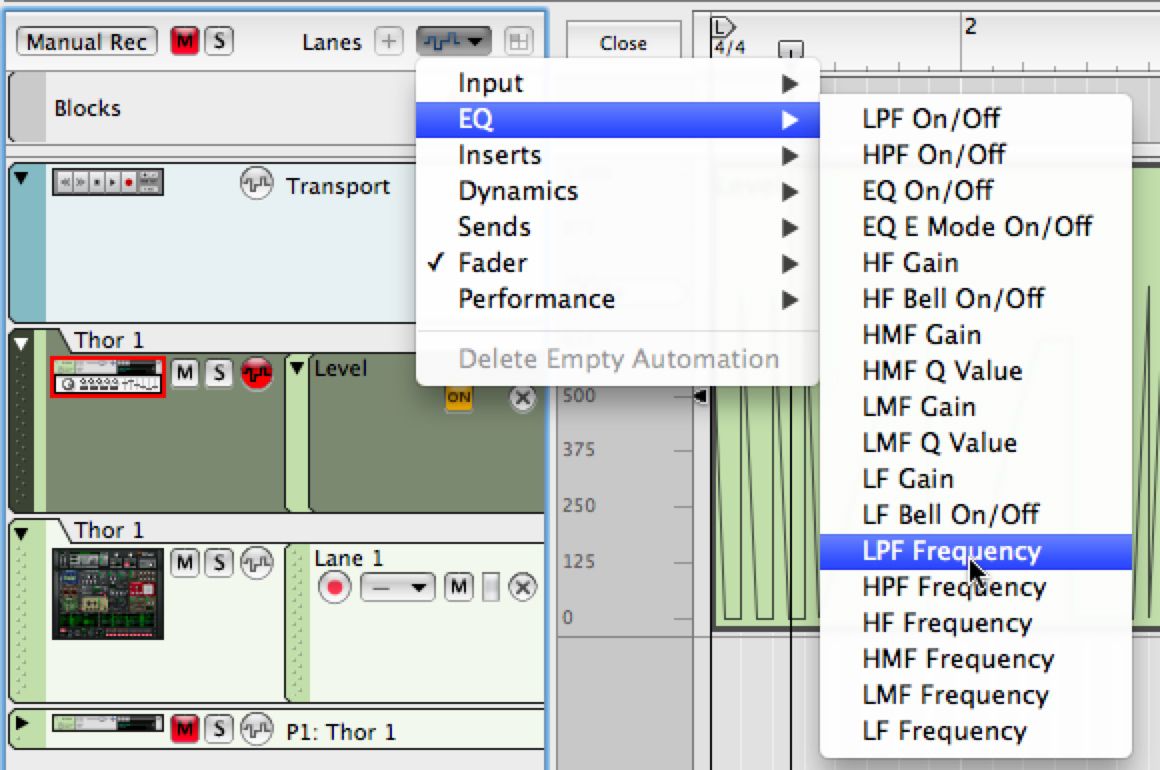Screen dimensions: 1160x770
Task: Click the Thor 1 synth device thumbnail
Action: pos(108,594)
